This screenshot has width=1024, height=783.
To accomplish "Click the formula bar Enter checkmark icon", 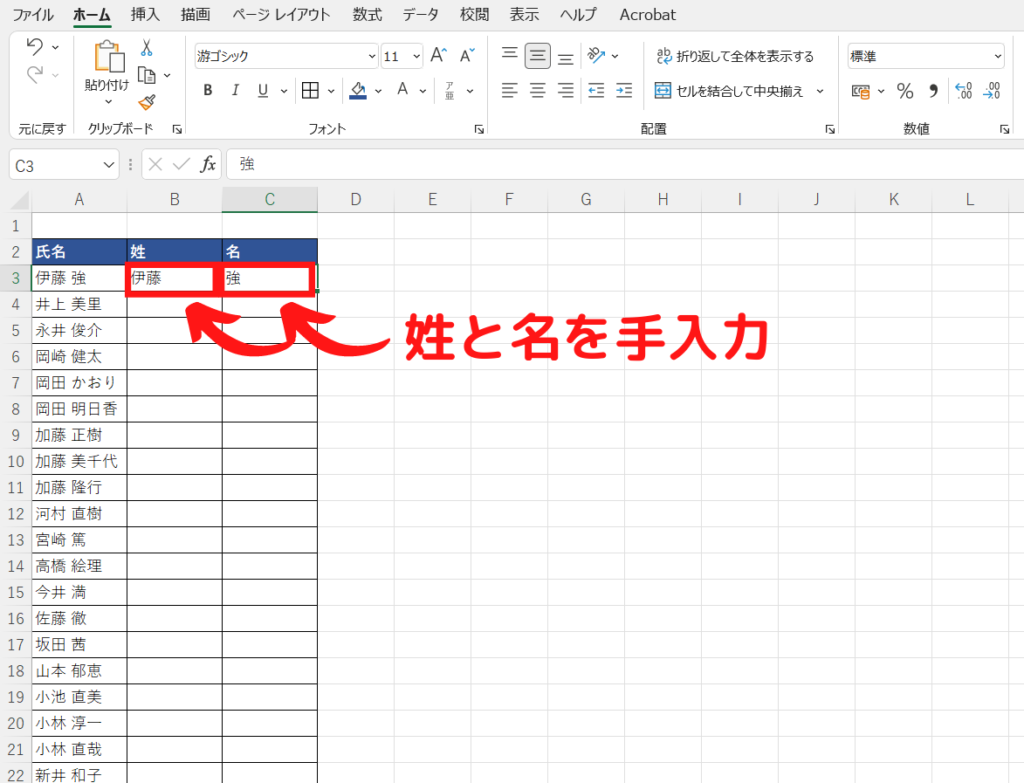I will (182, 164).
